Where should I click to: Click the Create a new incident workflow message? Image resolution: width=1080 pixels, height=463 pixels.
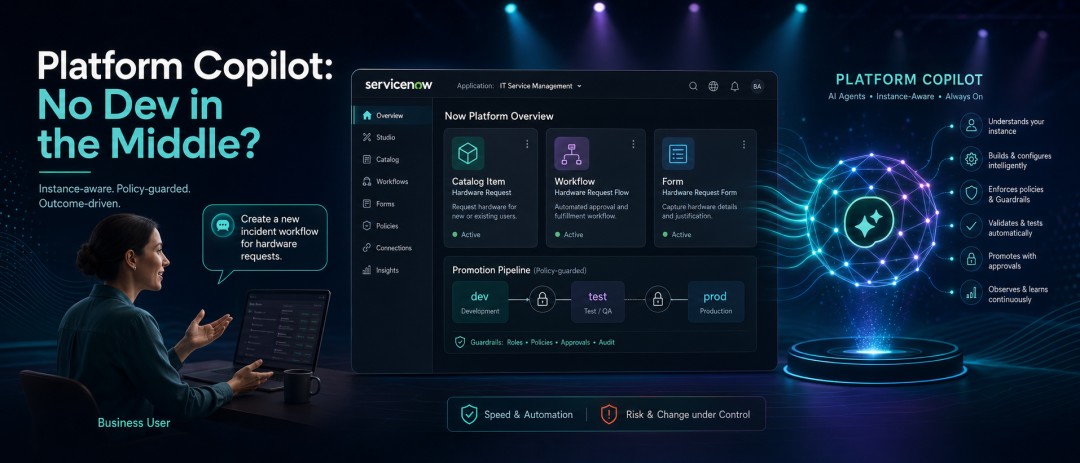pos(279,238)
